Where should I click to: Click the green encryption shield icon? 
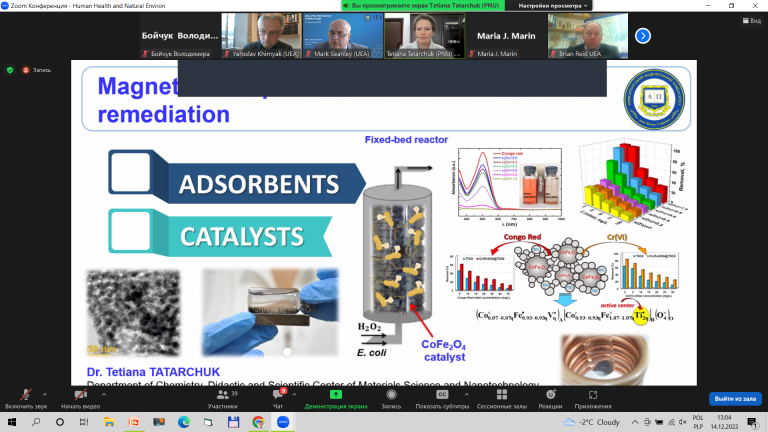(x=10, y=70)
